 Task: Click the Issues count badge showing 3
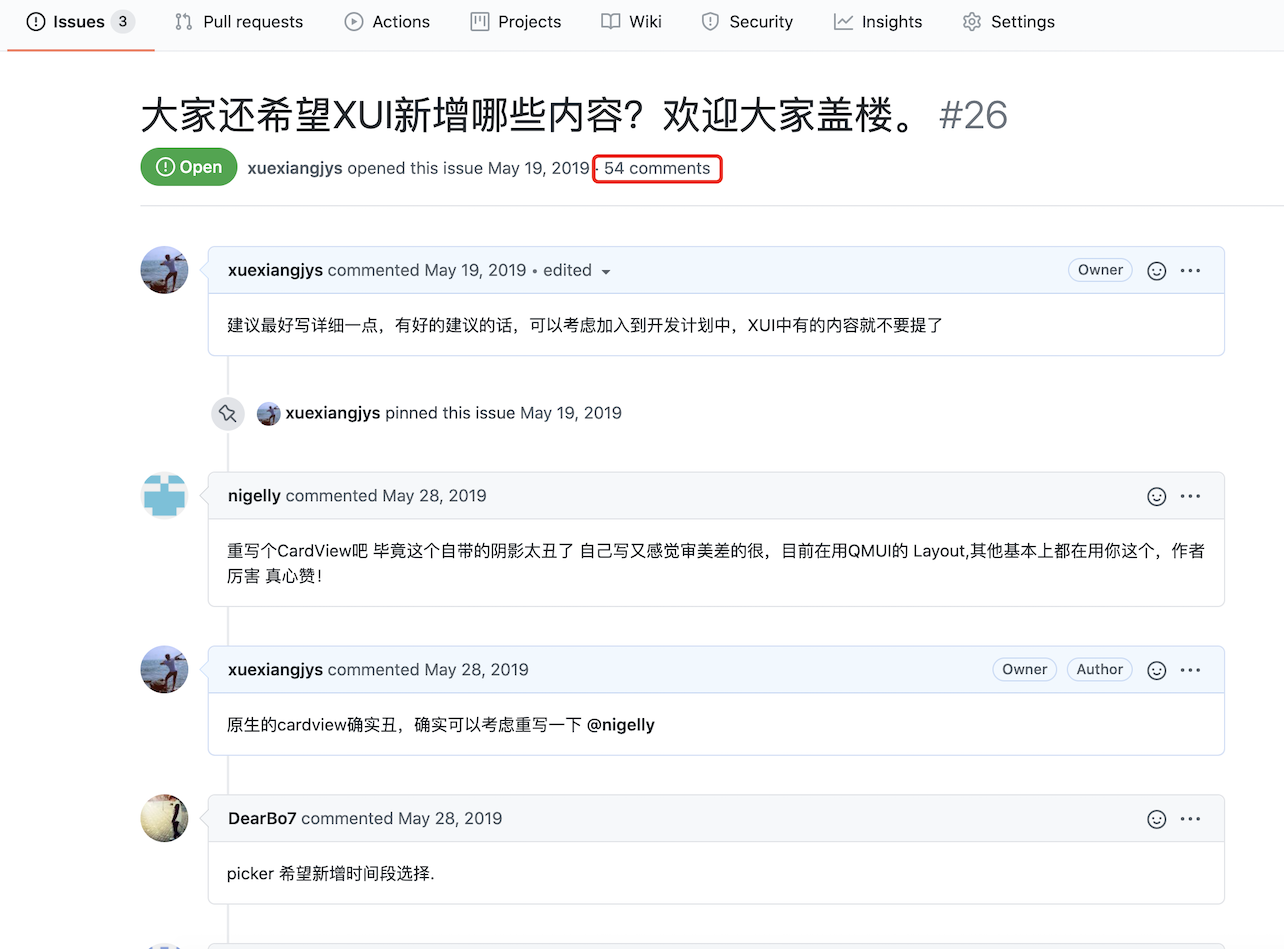[123, 22]
